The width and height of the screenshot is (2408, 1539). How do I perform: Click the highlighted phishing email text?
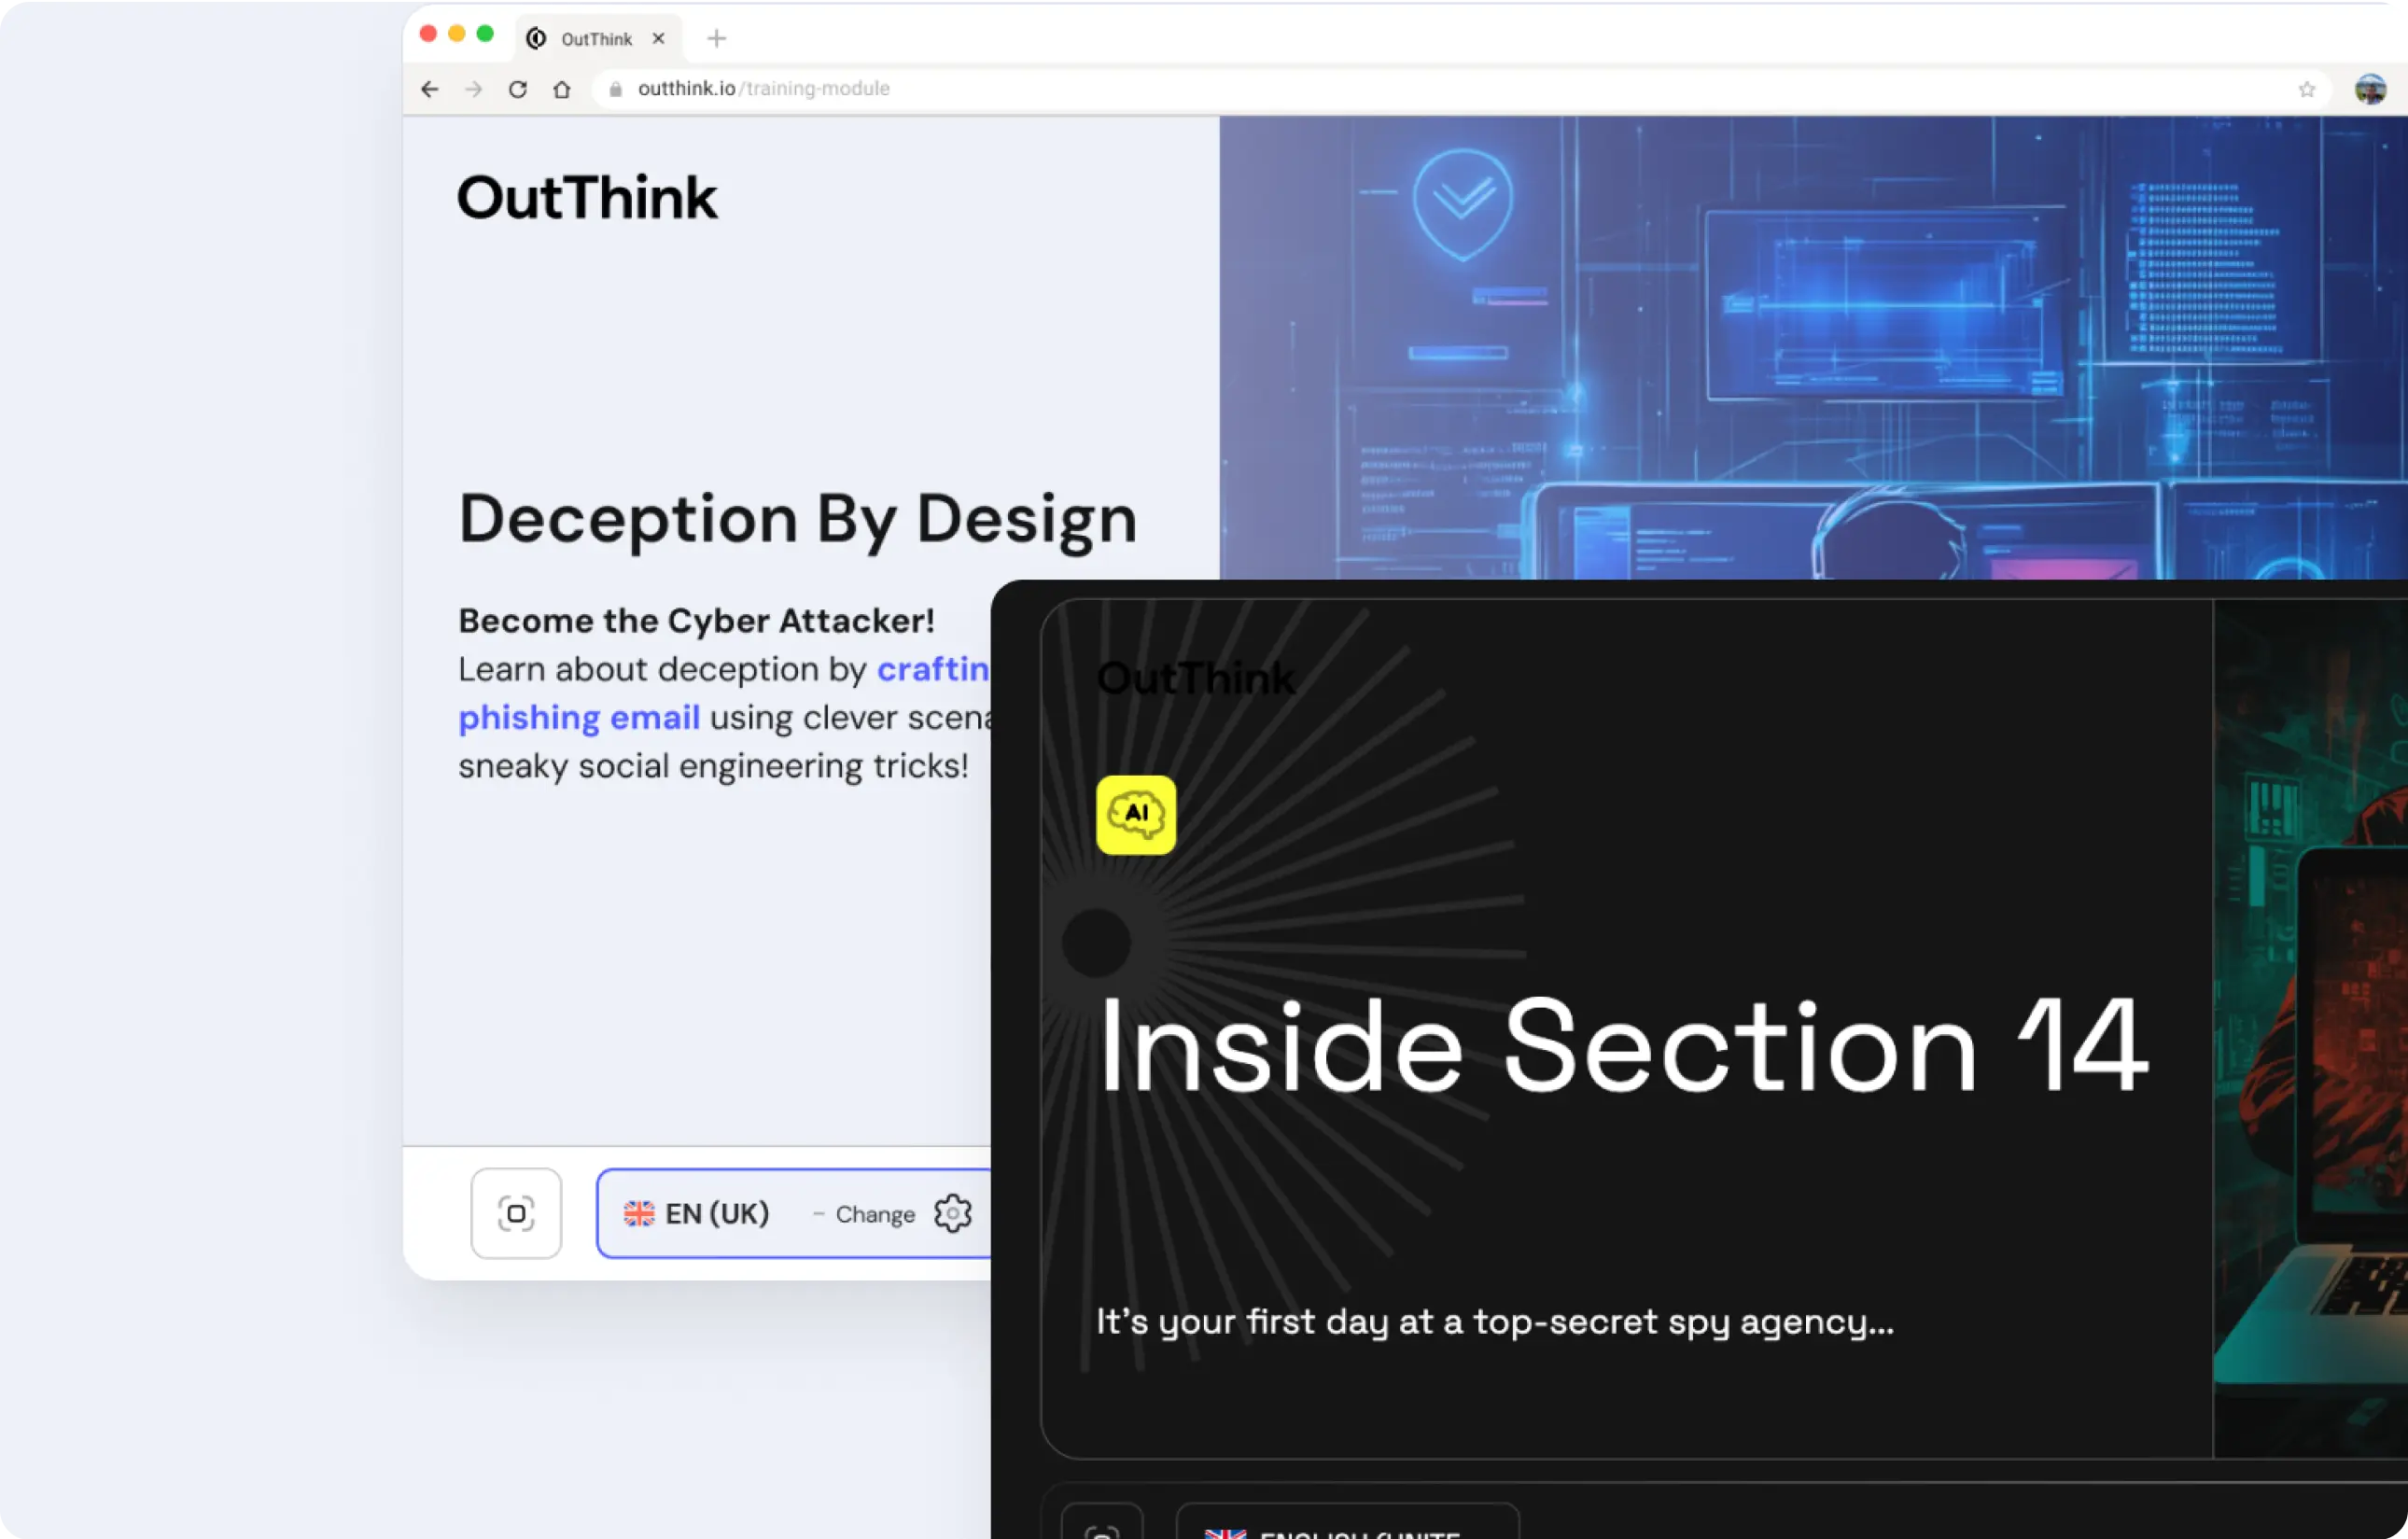[x=579, y=717]
